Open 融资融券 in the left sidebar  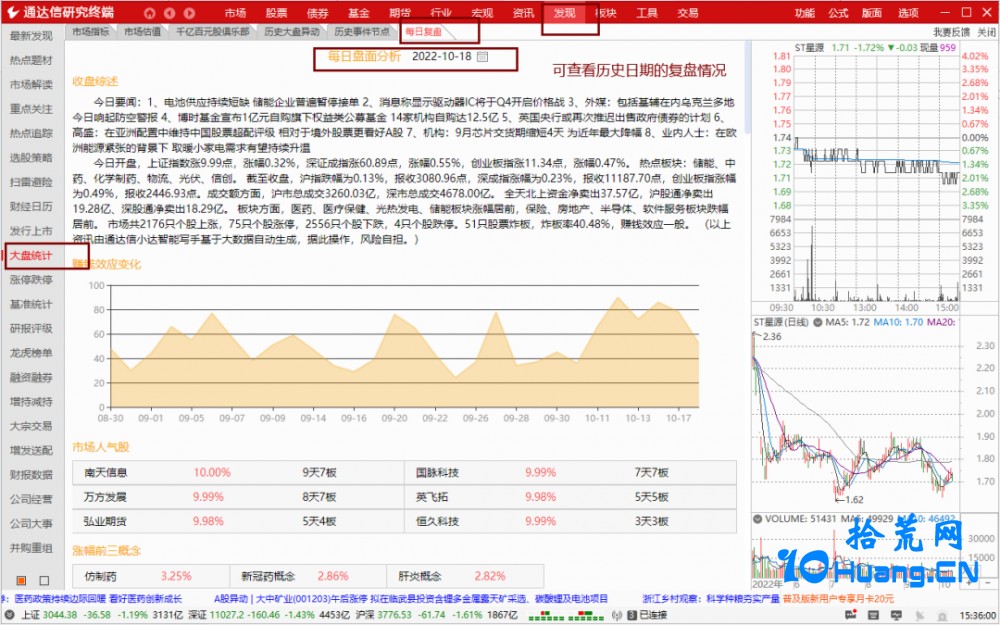(31, 377)
